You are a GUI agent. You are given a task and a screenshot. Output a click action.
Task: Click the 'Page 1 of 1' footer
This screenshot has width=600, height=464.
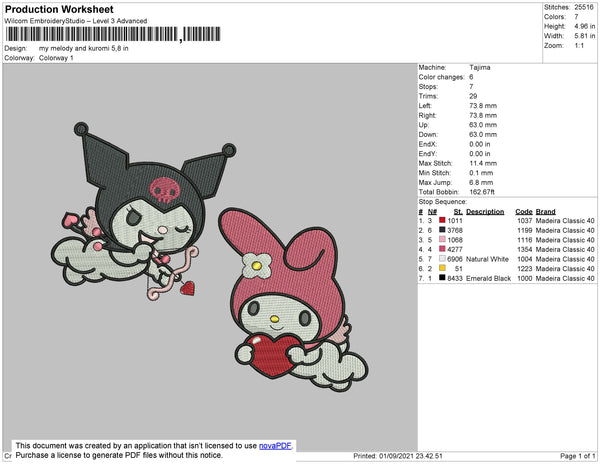(577, 456)
